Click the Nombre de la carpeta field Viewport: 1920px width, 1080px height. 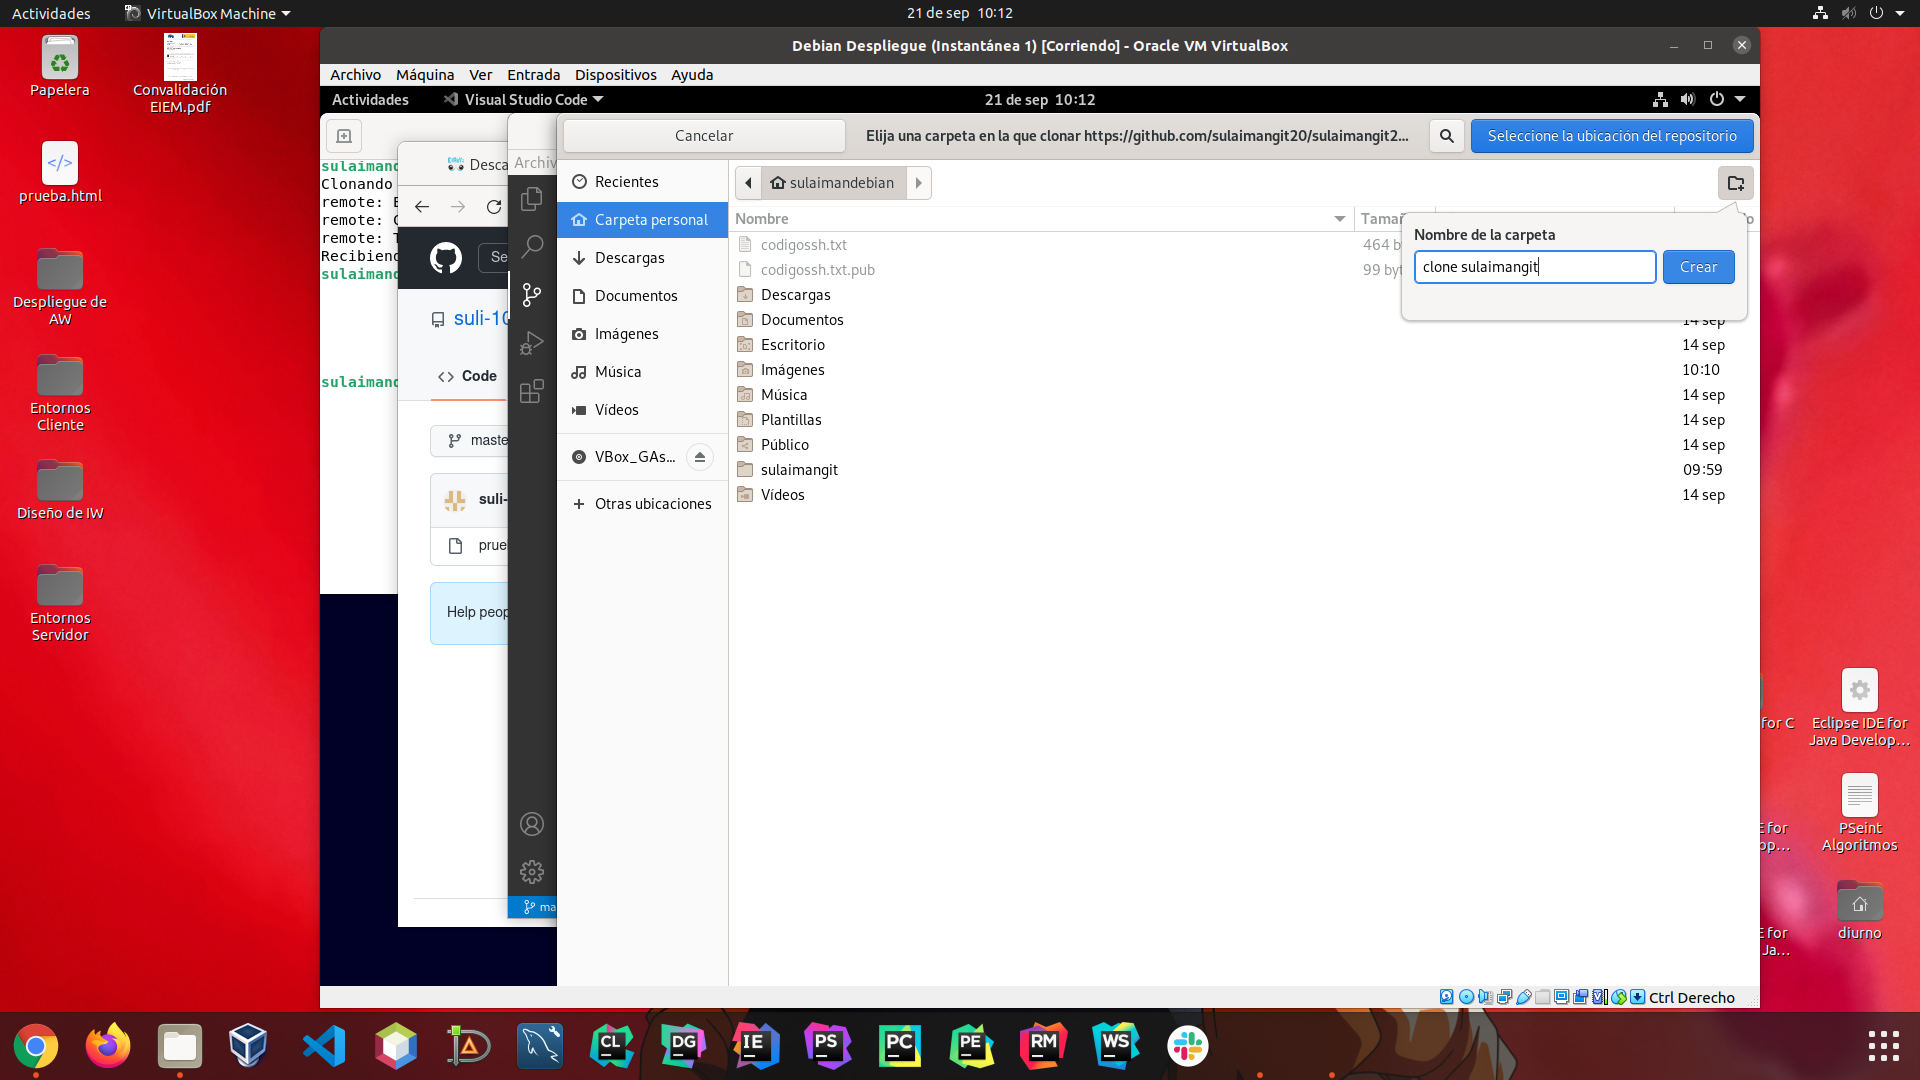pyautogui.click(x=1533, y=267)
